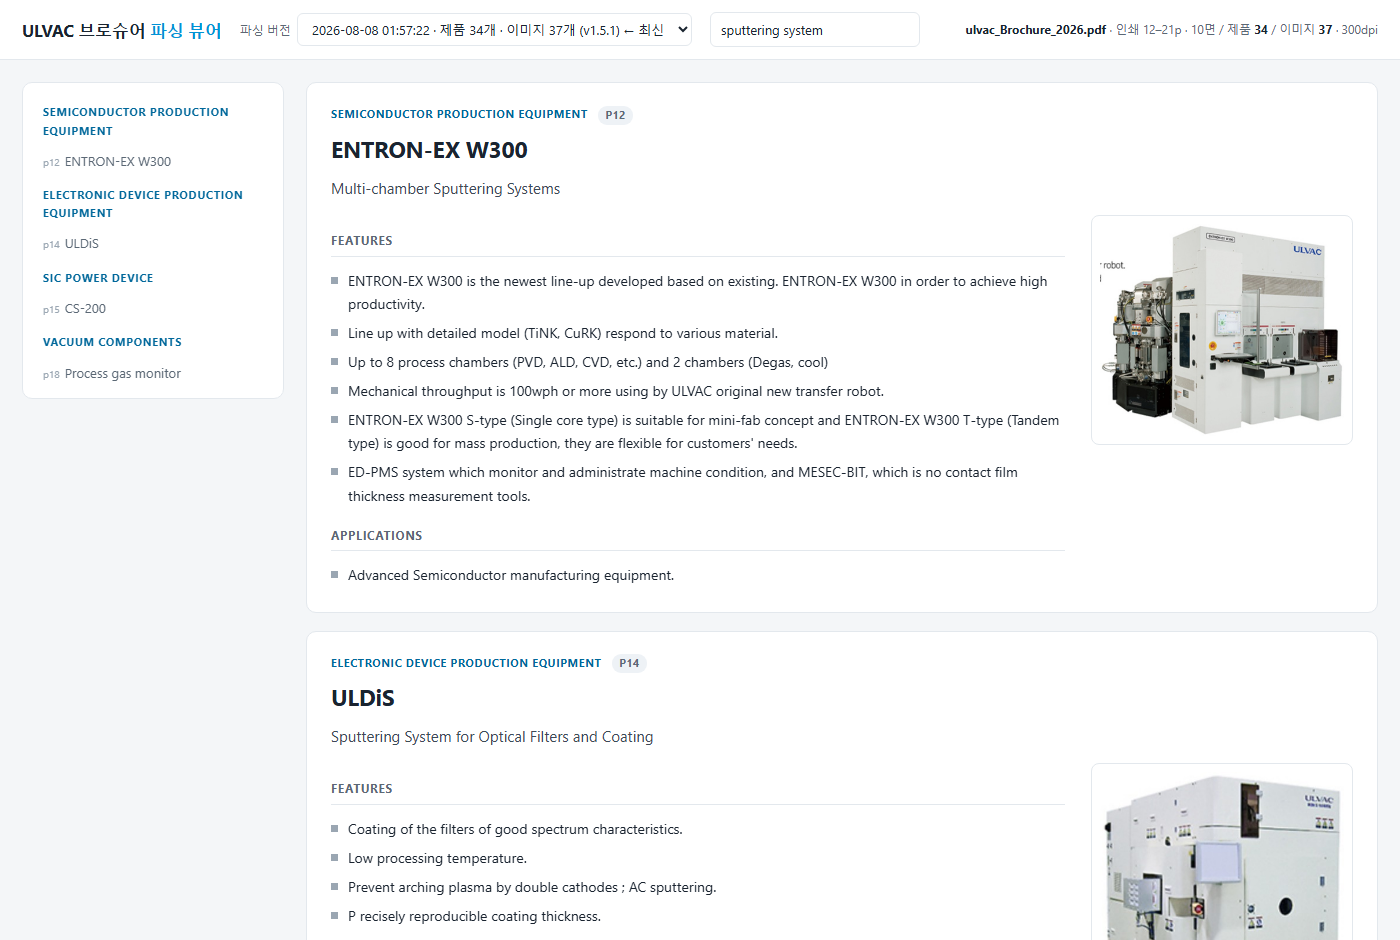Click the 'Low processing temperature.' bullet

tap(437, 858)
